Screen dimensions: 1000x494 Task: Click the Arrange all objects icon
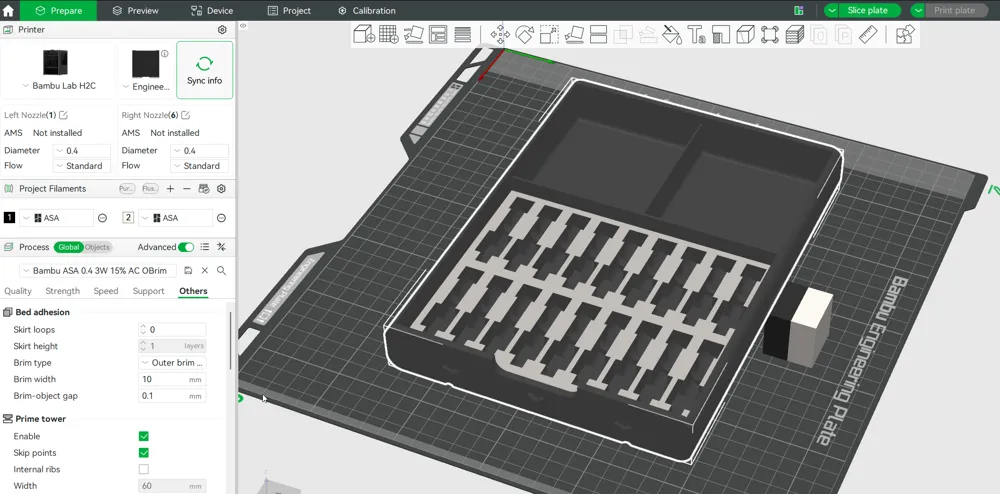pos(438,34)
